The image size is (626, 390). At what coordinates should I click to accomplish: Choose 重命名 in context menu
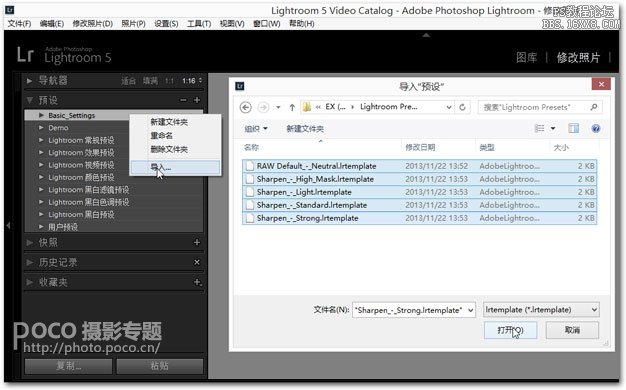click(161, 136)
